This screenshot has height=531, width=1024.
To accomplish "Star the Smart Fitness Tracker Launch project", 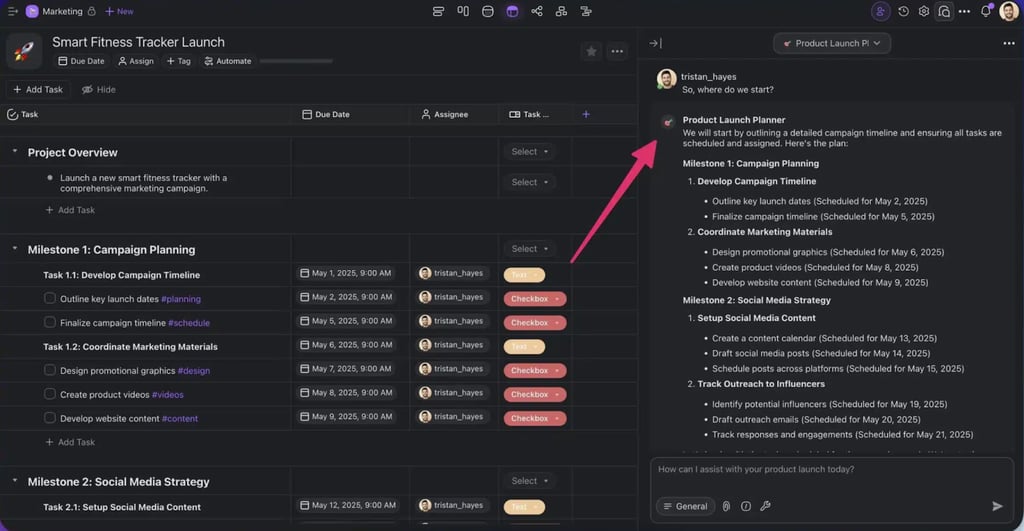I will click(591, 51).
